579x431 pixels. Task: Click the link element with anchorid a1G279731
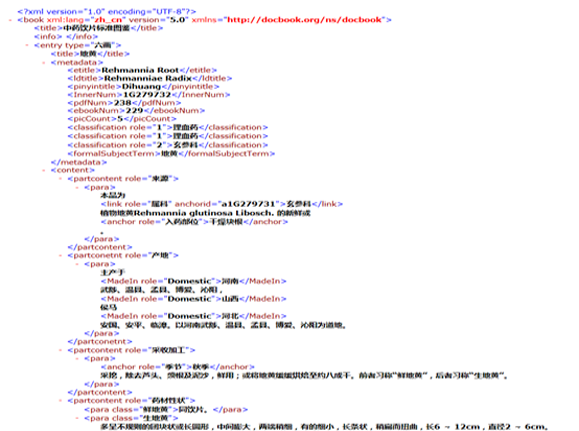pos(222,204)
